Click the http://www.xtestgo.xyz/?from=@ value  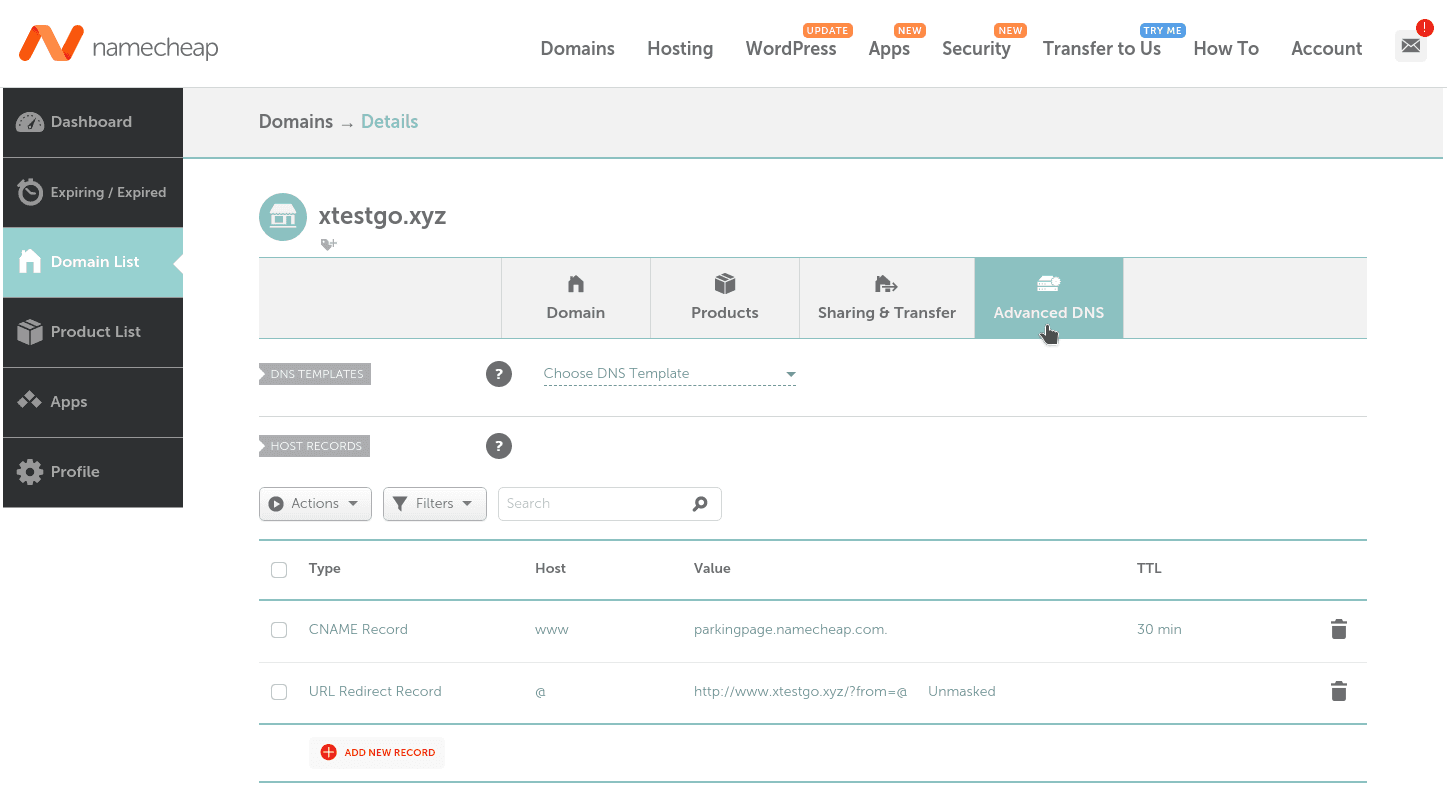800,692
